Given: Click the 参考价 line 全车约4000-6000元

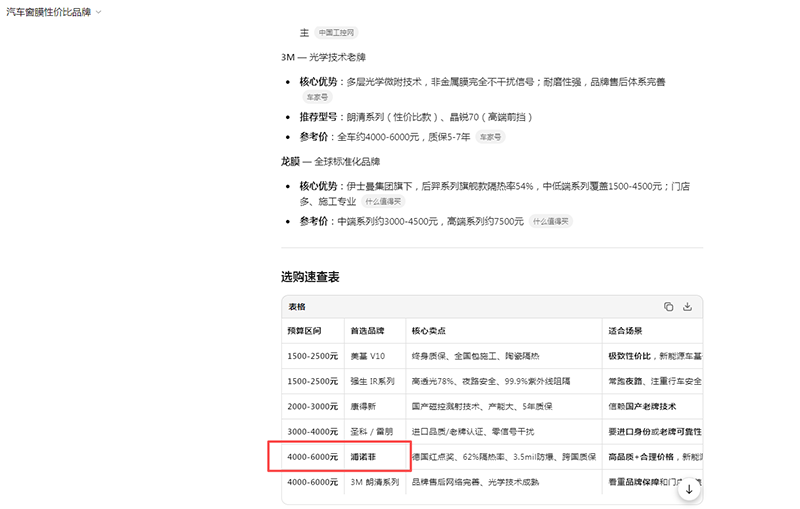Looking at the screenshot, I should tap(385, 137).
